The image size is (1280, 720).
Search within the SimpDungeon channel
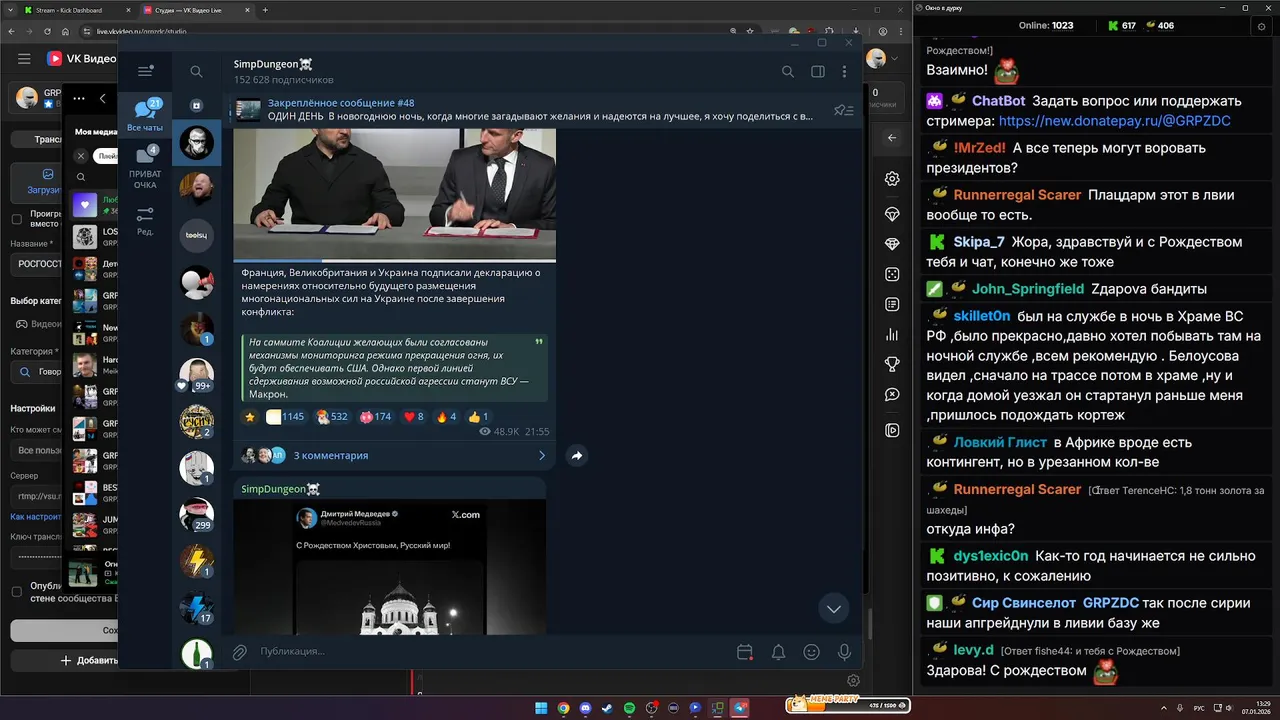[x=788, y=72]
